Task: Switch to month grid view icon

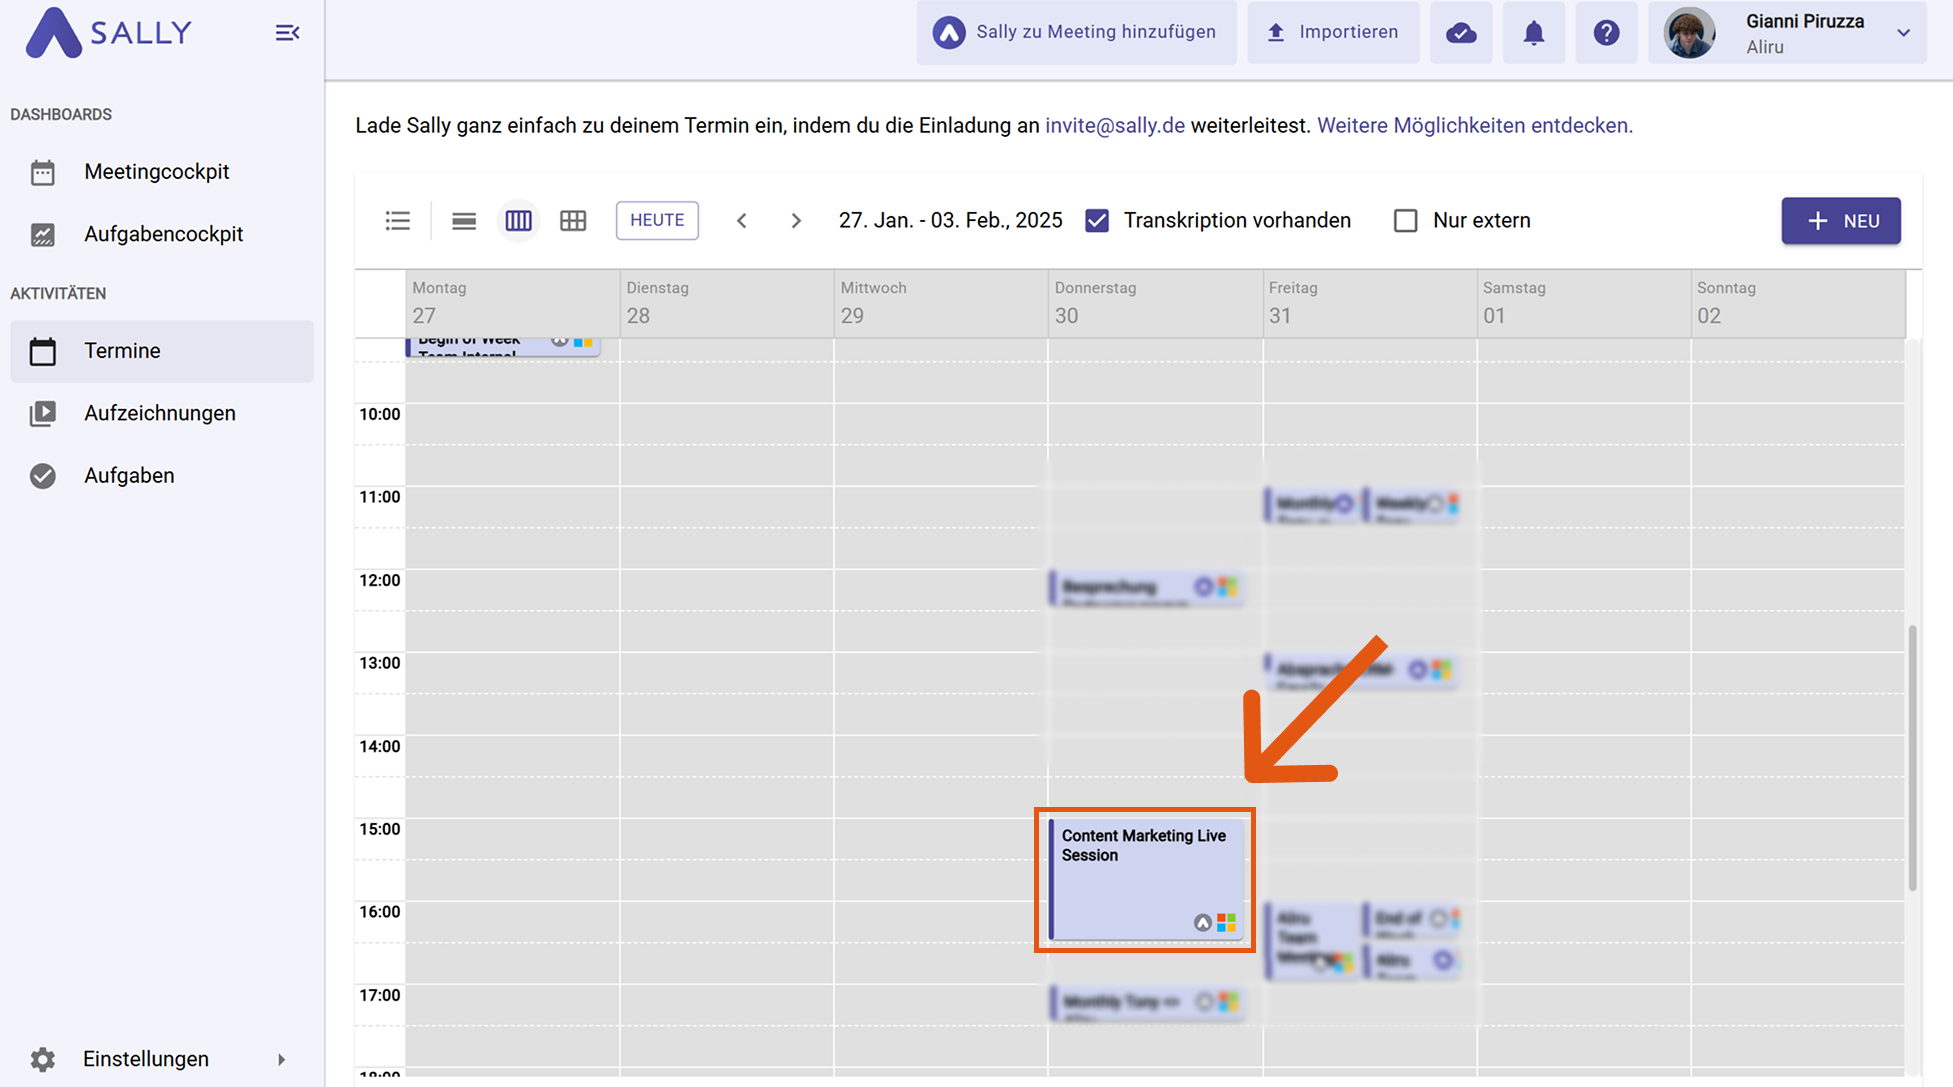Action: coord(573,221)
